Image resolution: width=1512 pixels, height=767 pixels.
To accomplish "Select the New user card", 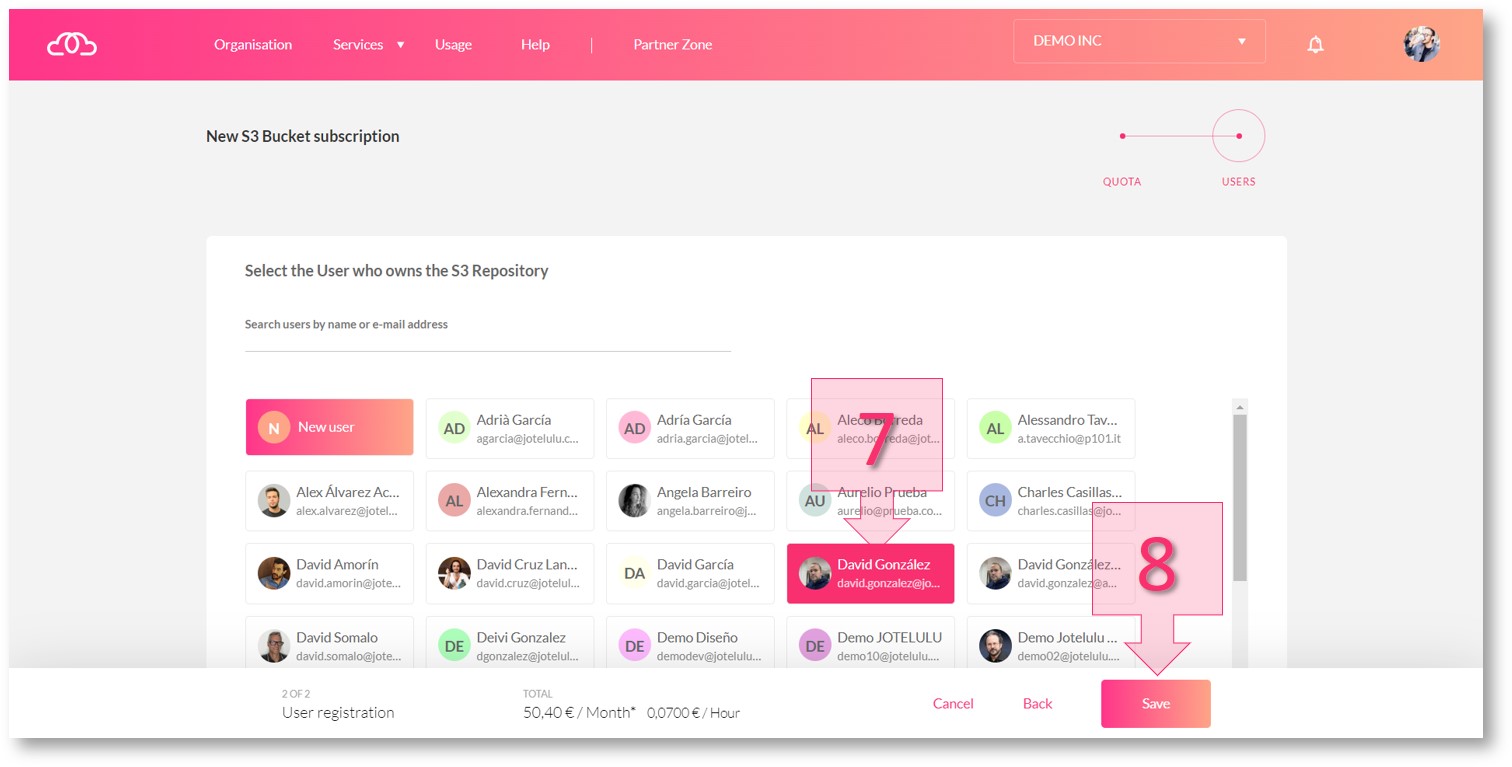I will (329, 427).
